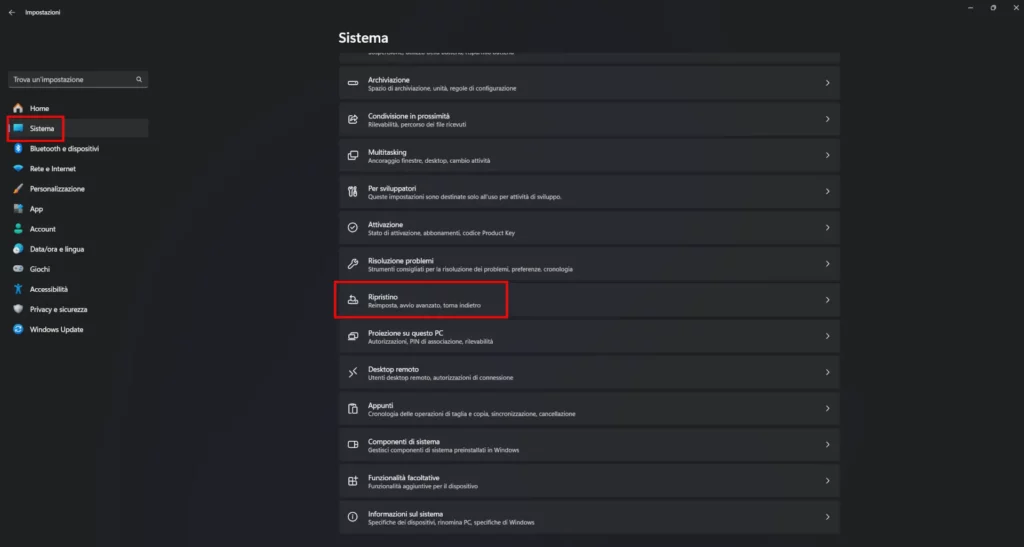Click the Condivisione in prossimità share icon
1024x547 pixels.
point(352,119)
